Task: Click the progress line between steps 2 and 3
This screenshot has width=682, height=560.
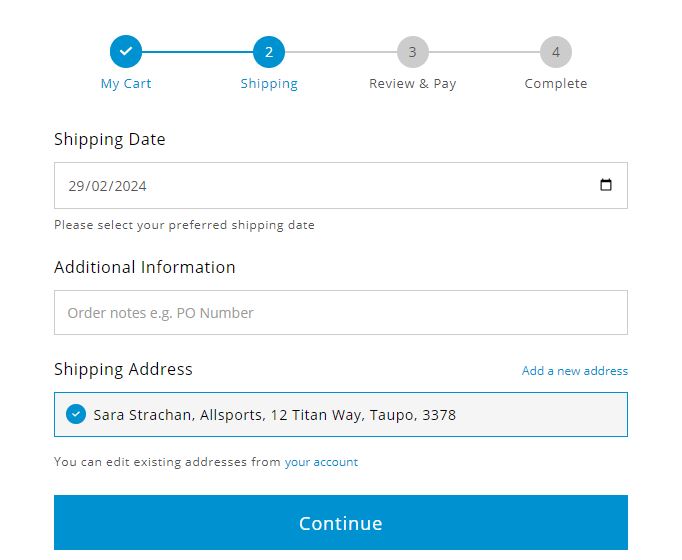Action: (x=341, y=52)
